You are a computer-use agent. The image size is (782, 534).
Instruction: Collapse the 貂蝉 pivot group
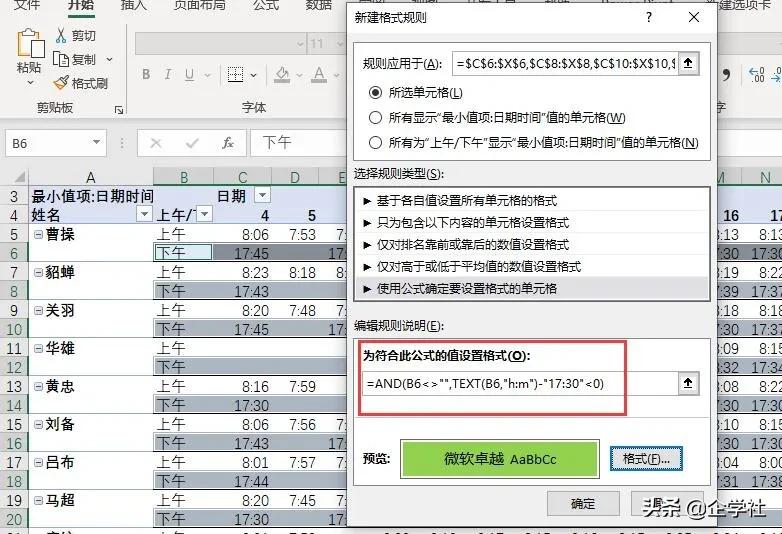(38, 272)
